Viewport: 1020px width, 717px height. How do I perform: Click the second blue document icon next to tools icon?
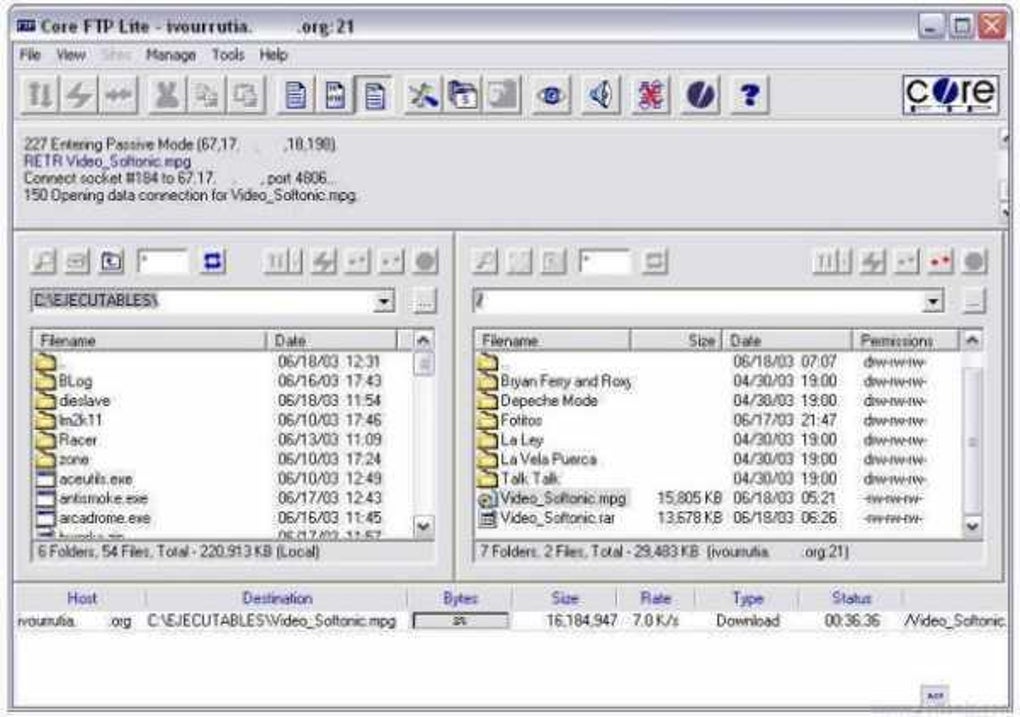pyautogui.click(x=374, y=95)
